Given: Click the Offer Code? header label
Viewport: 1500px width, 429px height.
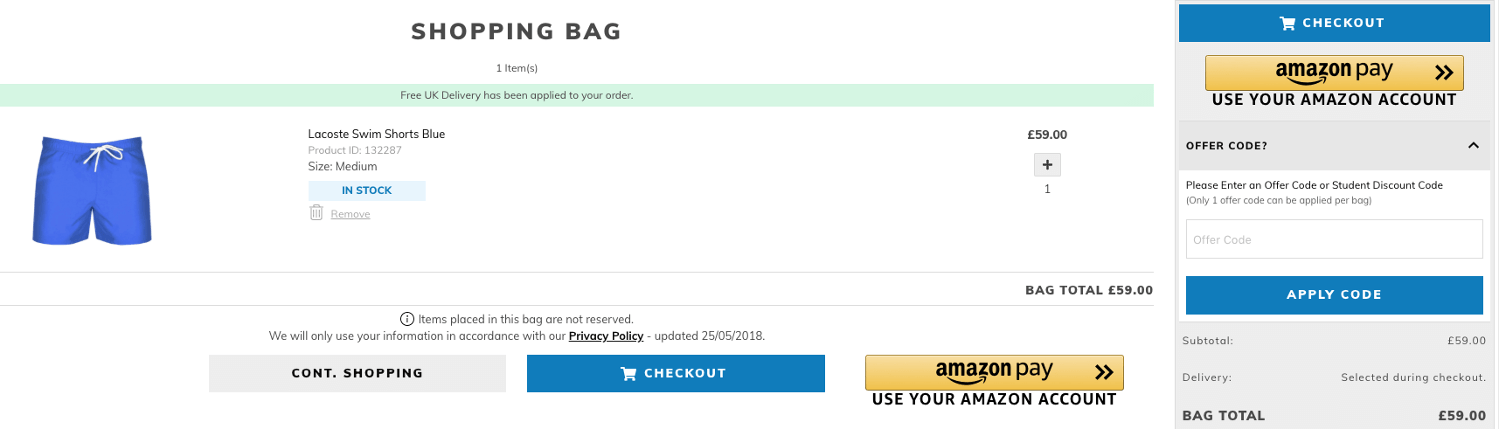Looking at the screenshot, I should 1226,146.
